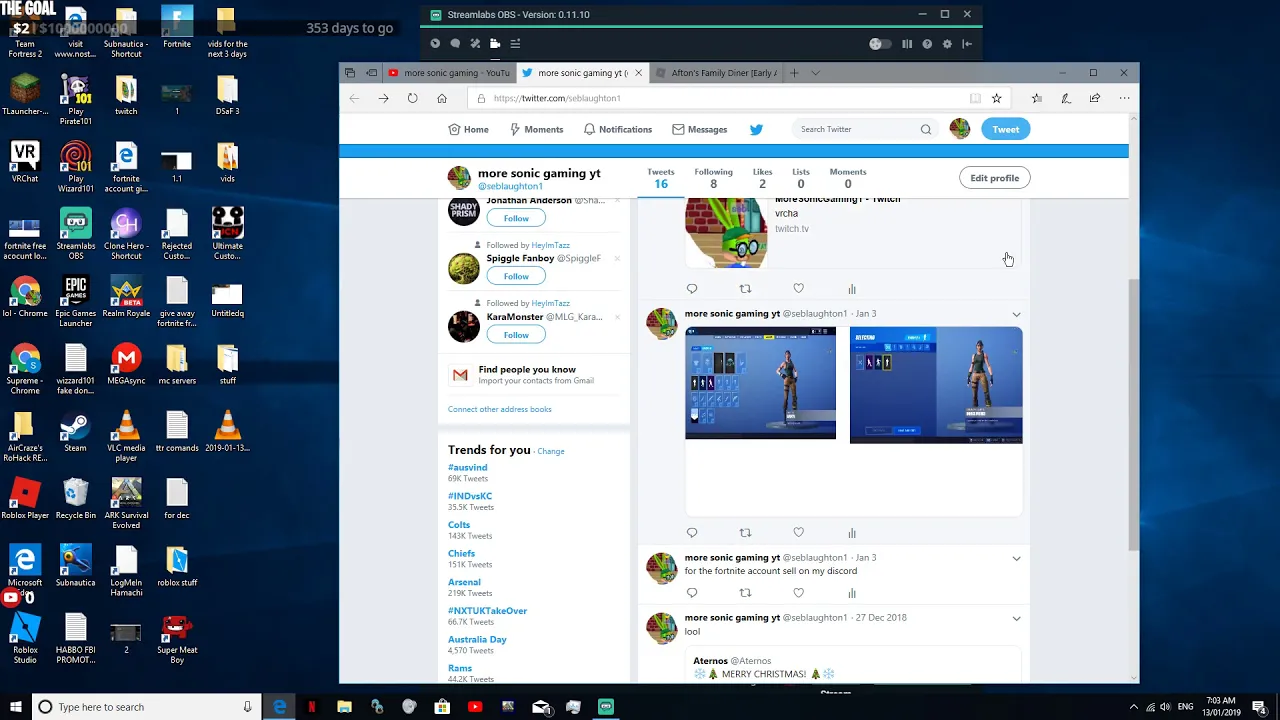This screenshot has width=1280, height=720.
Task: Click the Edge add notes pen icon
Action: tap(1066, 98)
